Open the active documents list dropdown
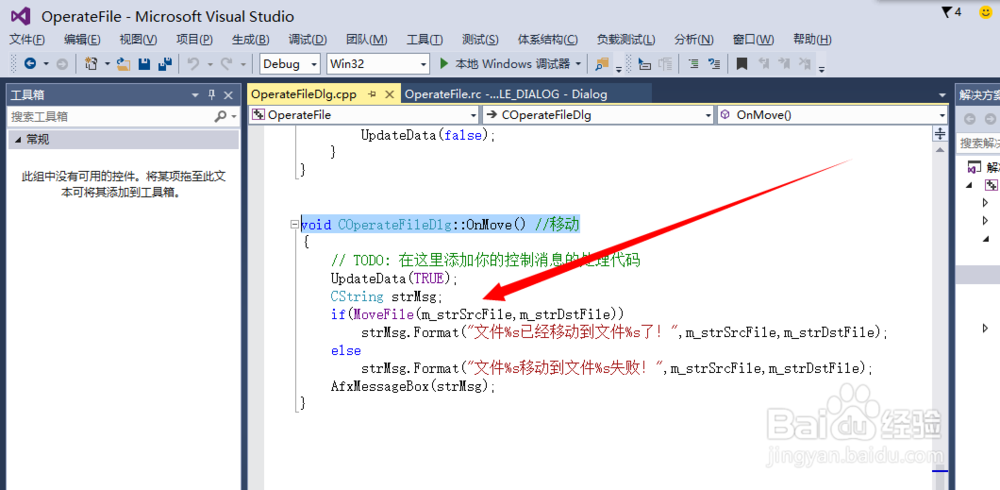The height and width of the screenshot is (490, 1000). pyautogui.click(x=943, y=94)
